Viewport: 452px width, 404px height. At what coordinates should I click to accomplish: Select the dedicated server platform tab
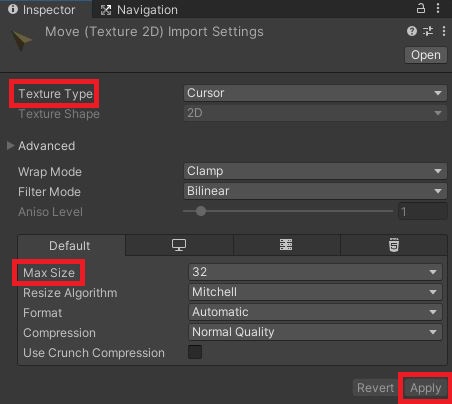286,245
